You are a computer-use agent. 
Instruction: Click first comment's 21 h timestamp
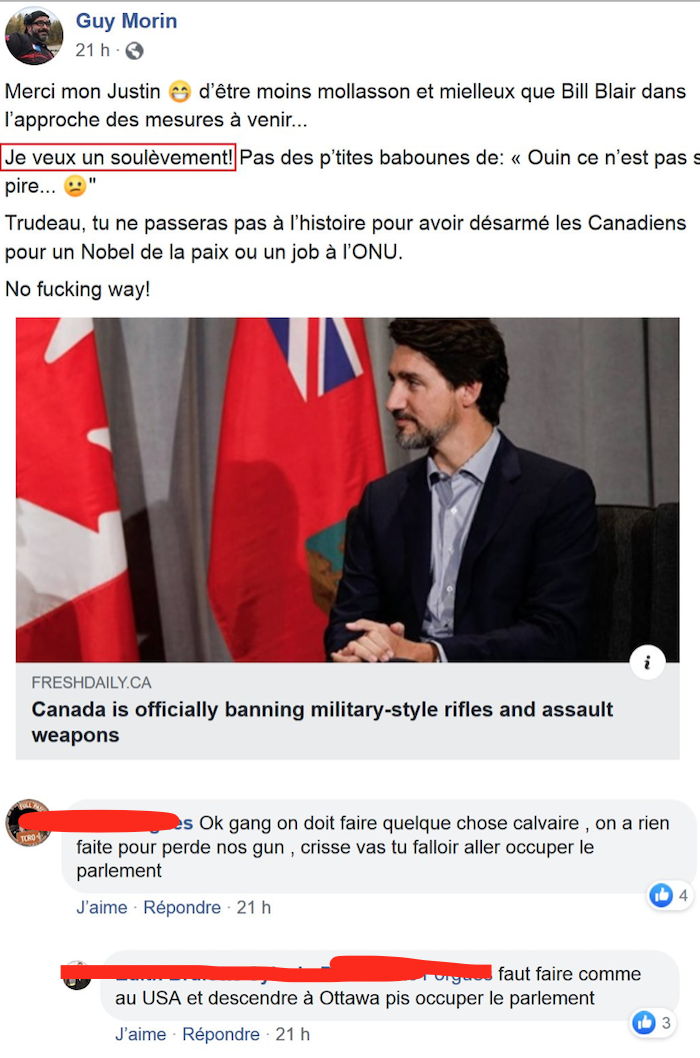coord(254,908)
